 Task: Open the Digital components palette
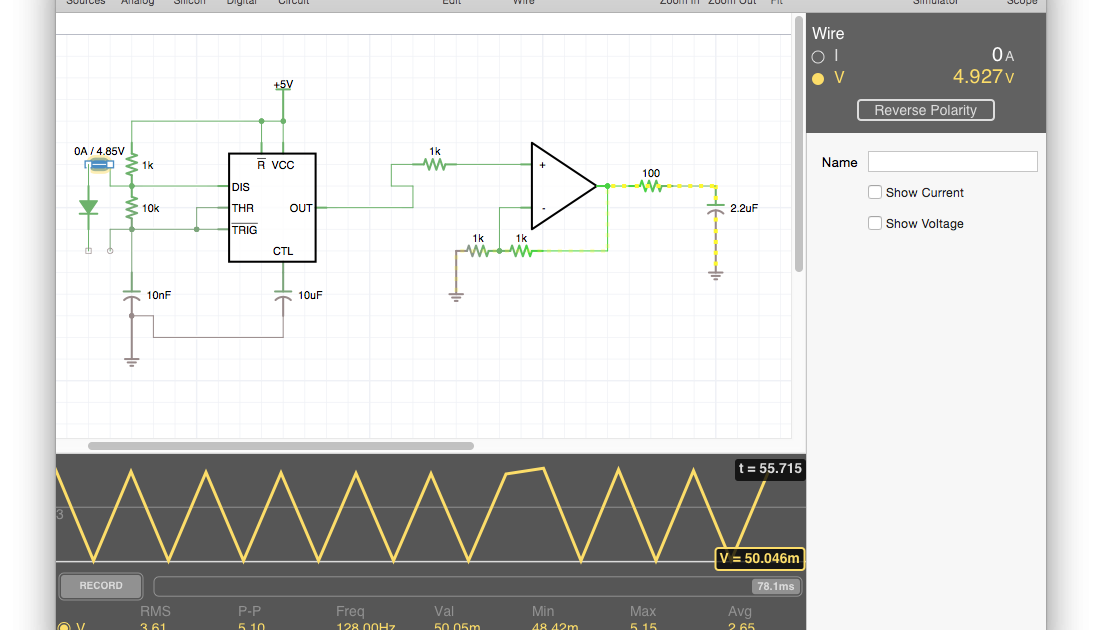coord(241,3)
